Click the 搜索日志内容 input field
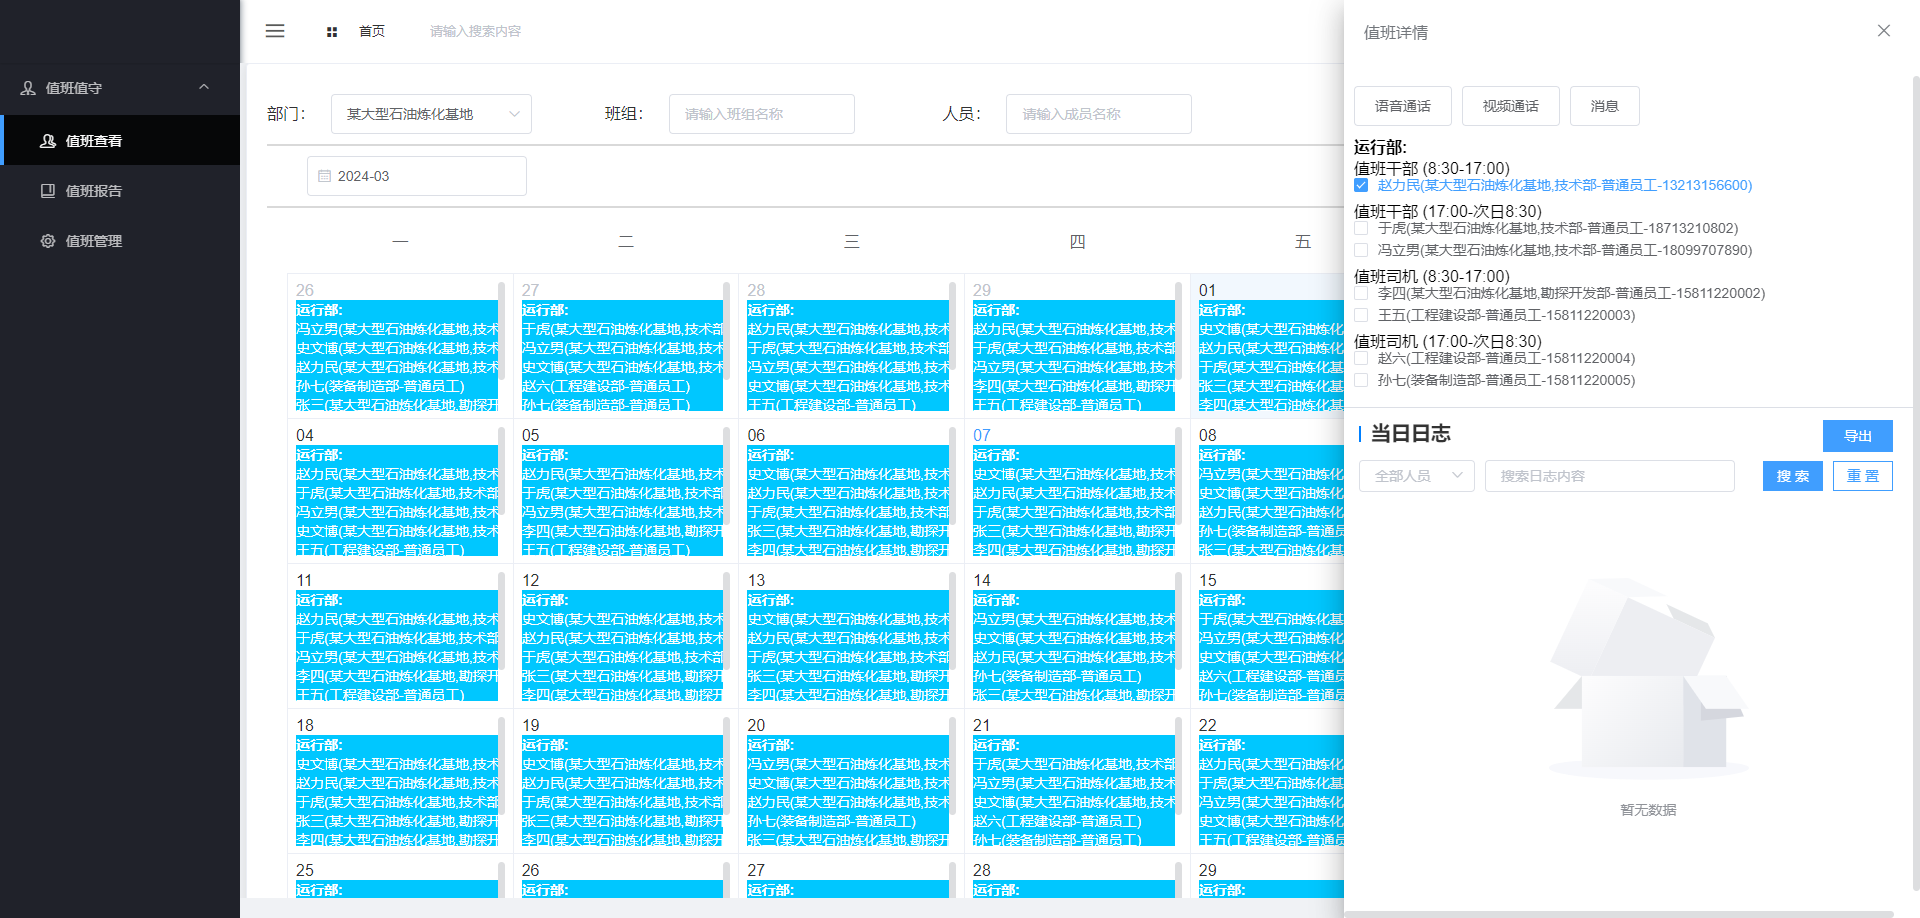Viewport: 1920px width, 918px height. click(x=1609, y=476)
